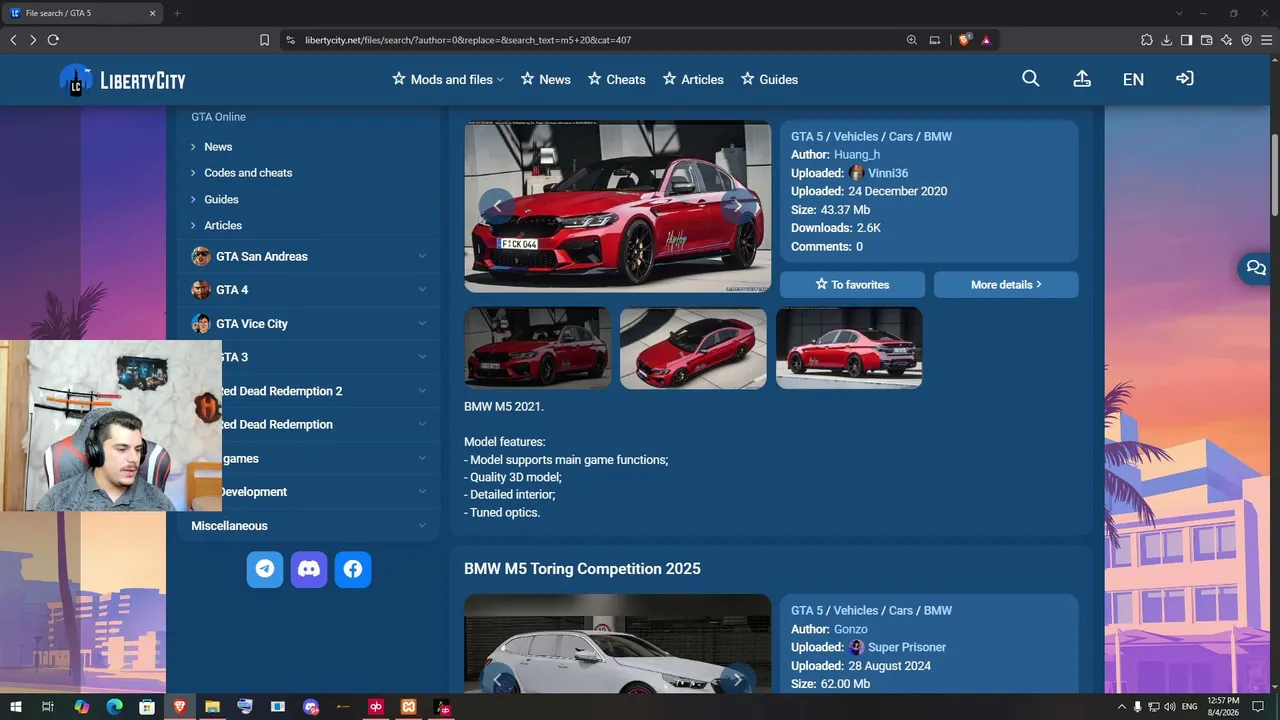Open the Leo AI sparkle icon
This screenshot has height=720, width=1280.
coord(1226,40)
